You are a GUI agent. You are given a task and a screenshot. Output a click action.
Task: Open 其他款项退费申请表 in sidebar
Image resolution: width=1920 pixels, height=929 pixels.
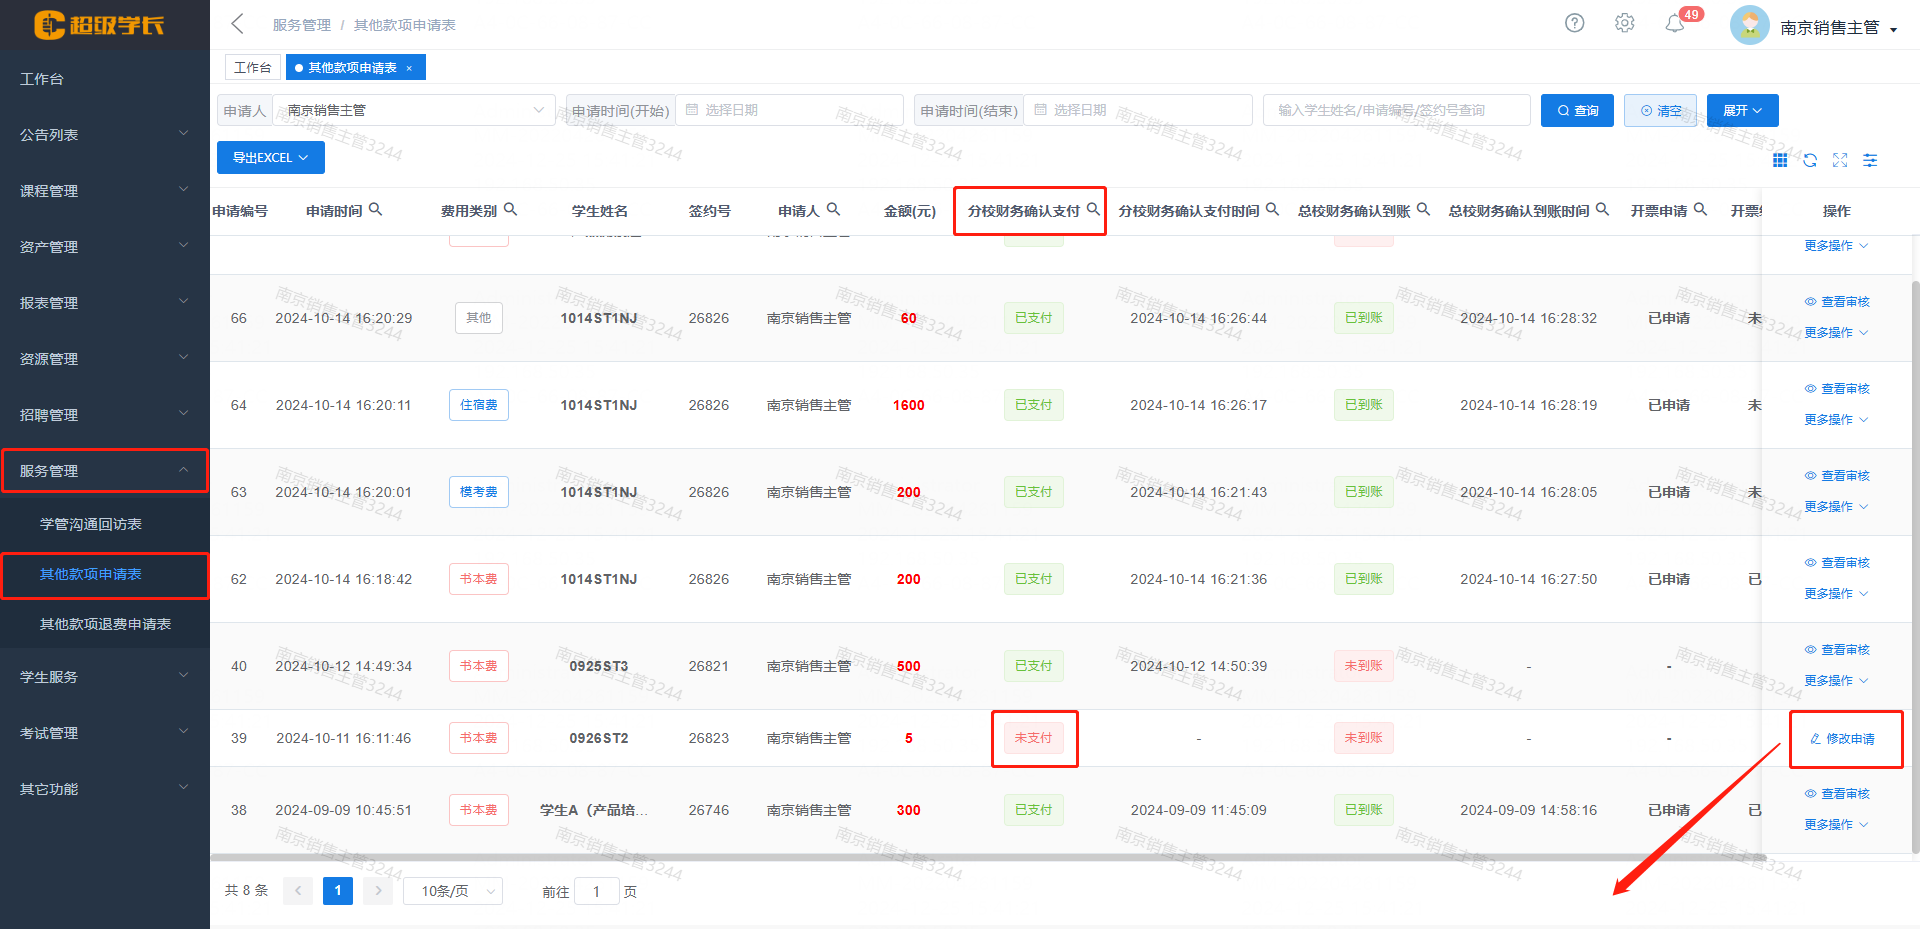[105, 624]
